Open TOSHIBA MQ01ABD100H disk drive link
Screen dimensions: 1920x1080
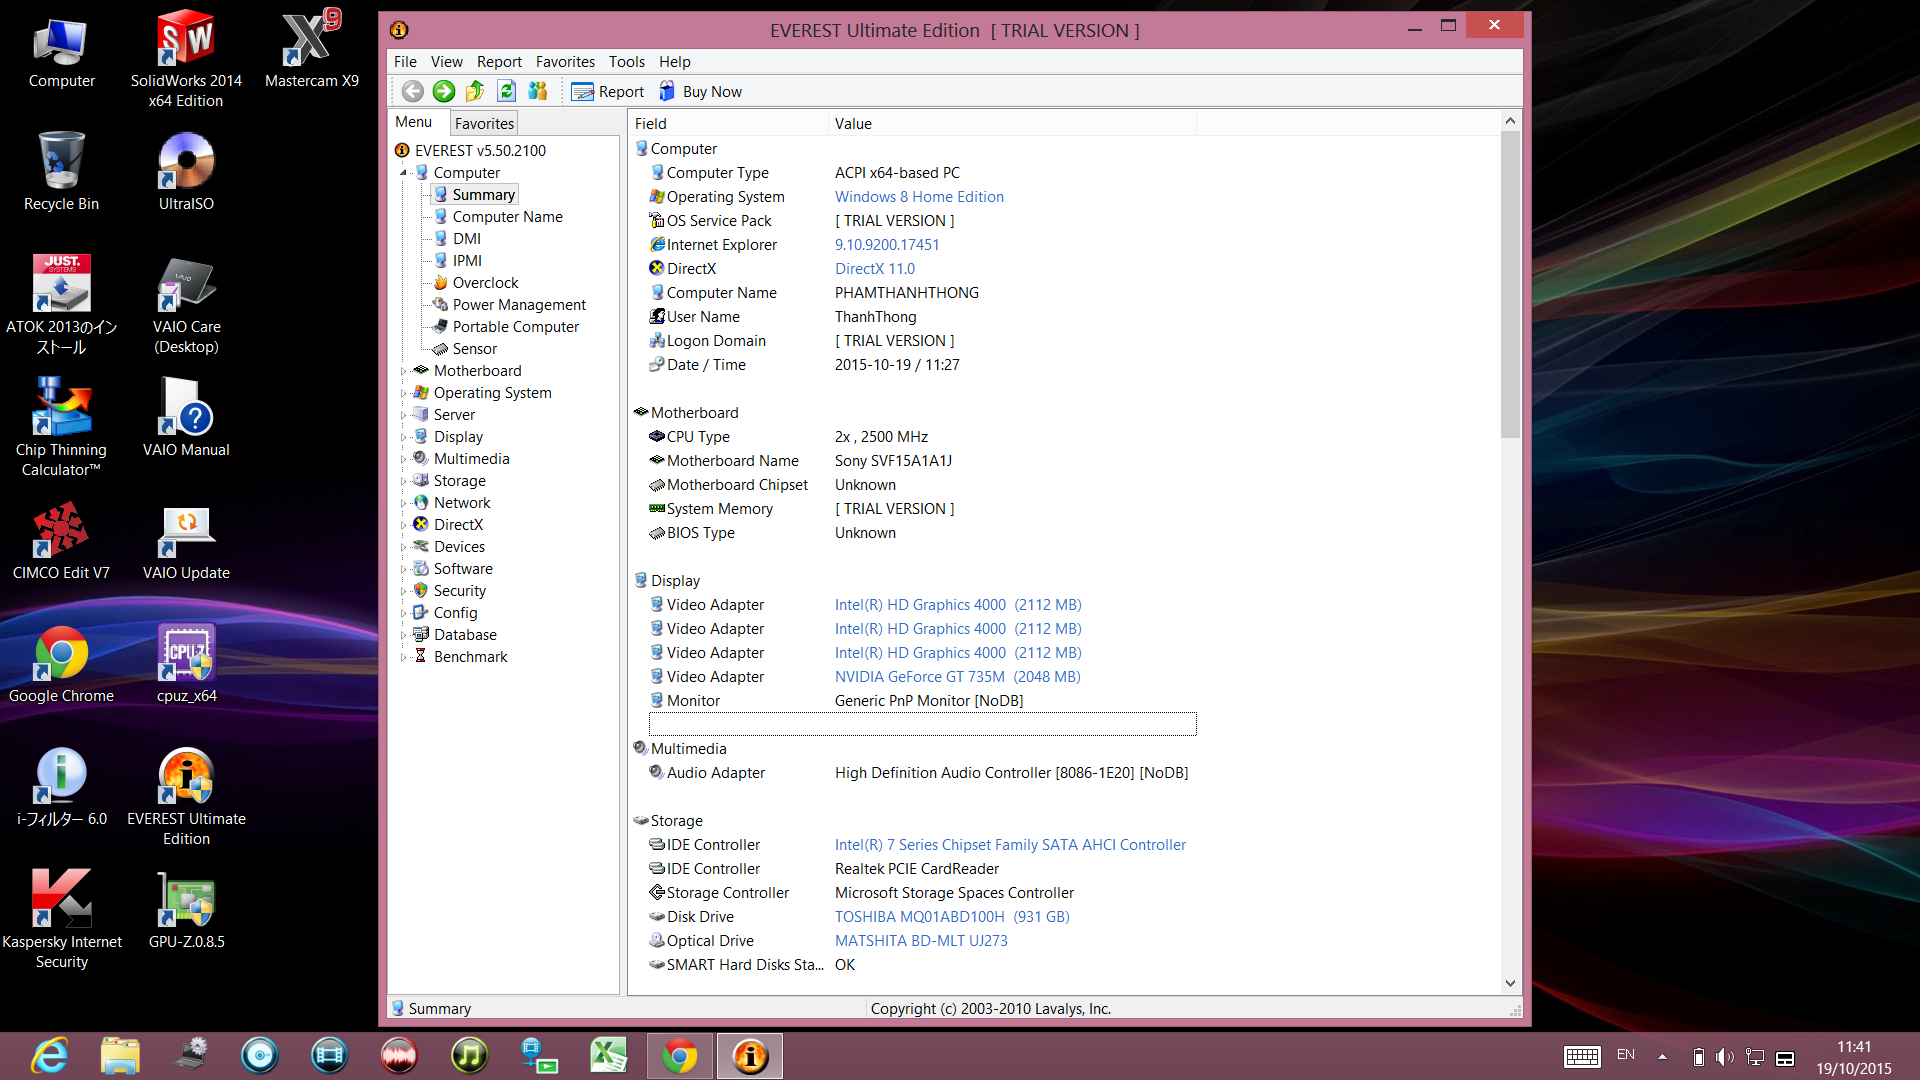952,917
